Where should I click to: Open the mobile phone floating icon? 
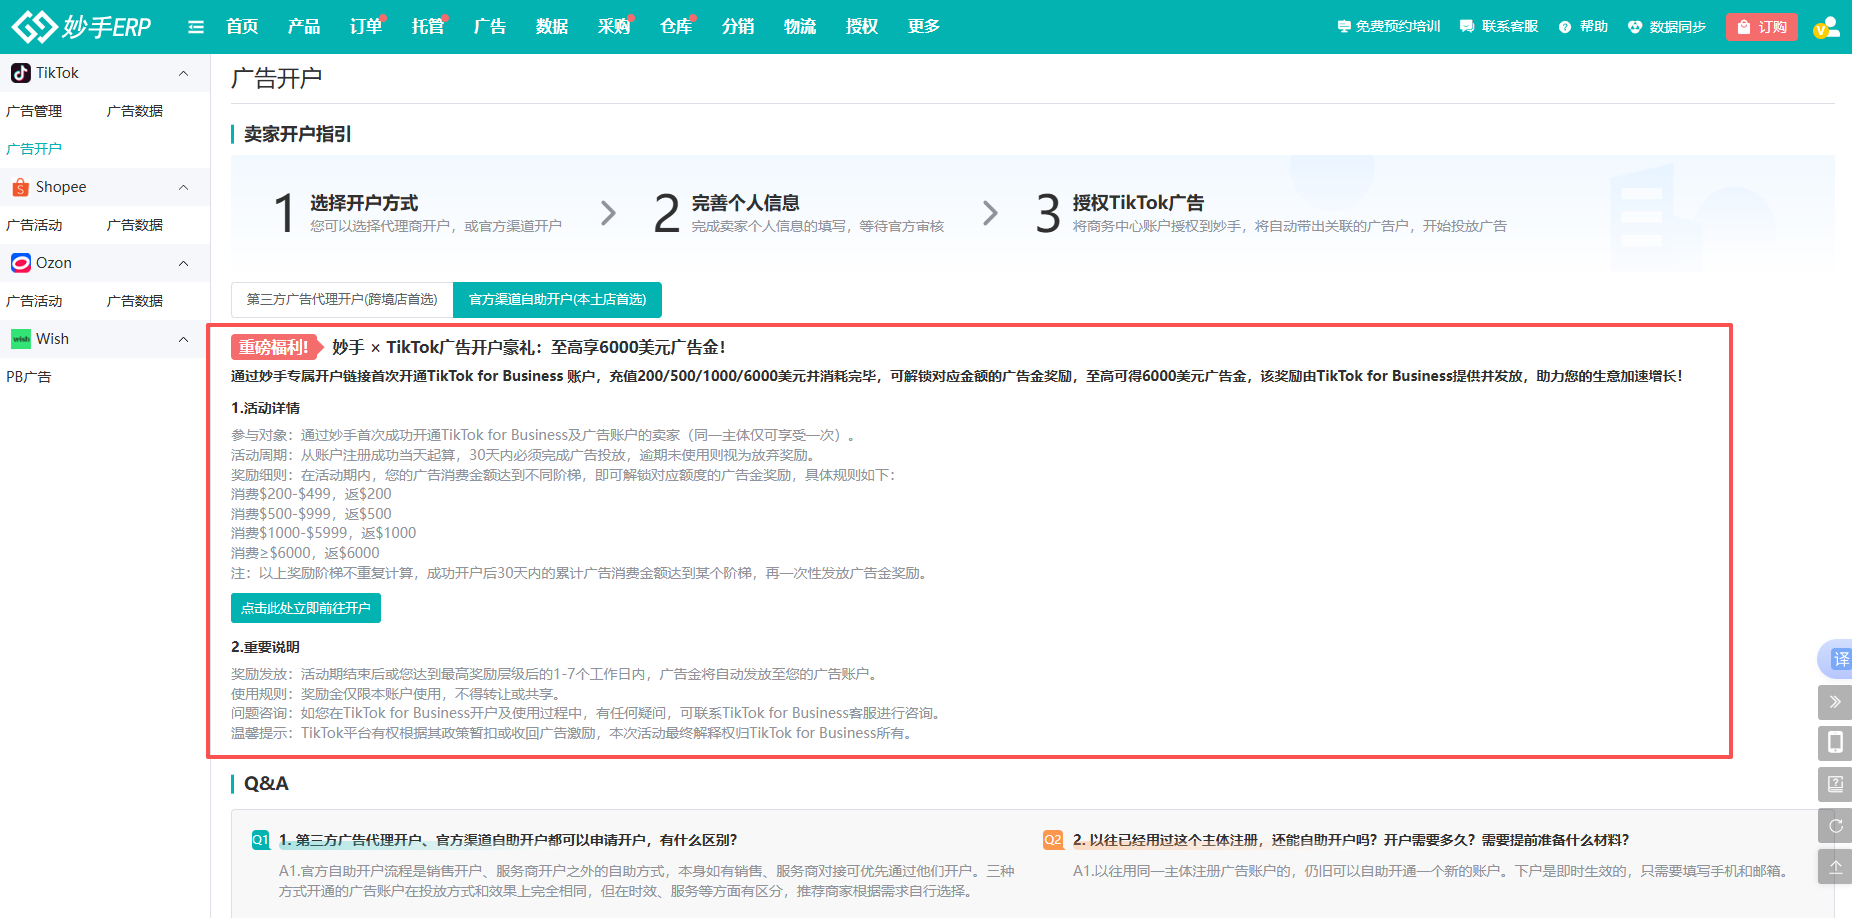click(1836, 743)
